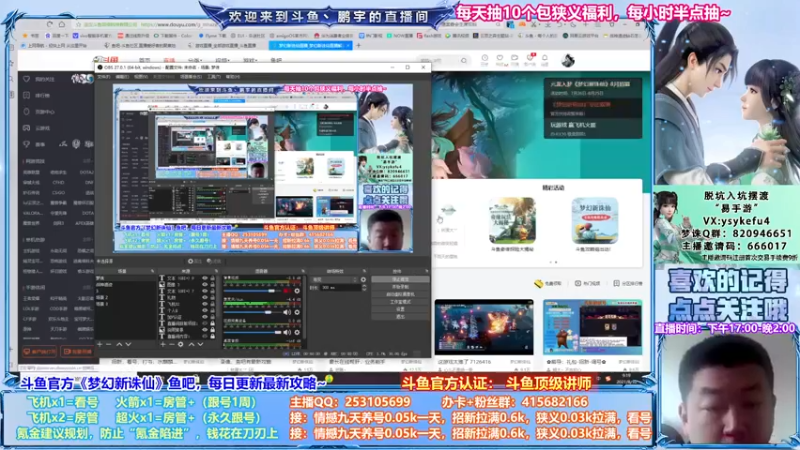Open OBS 文件 menu

[x=104, y=77]
